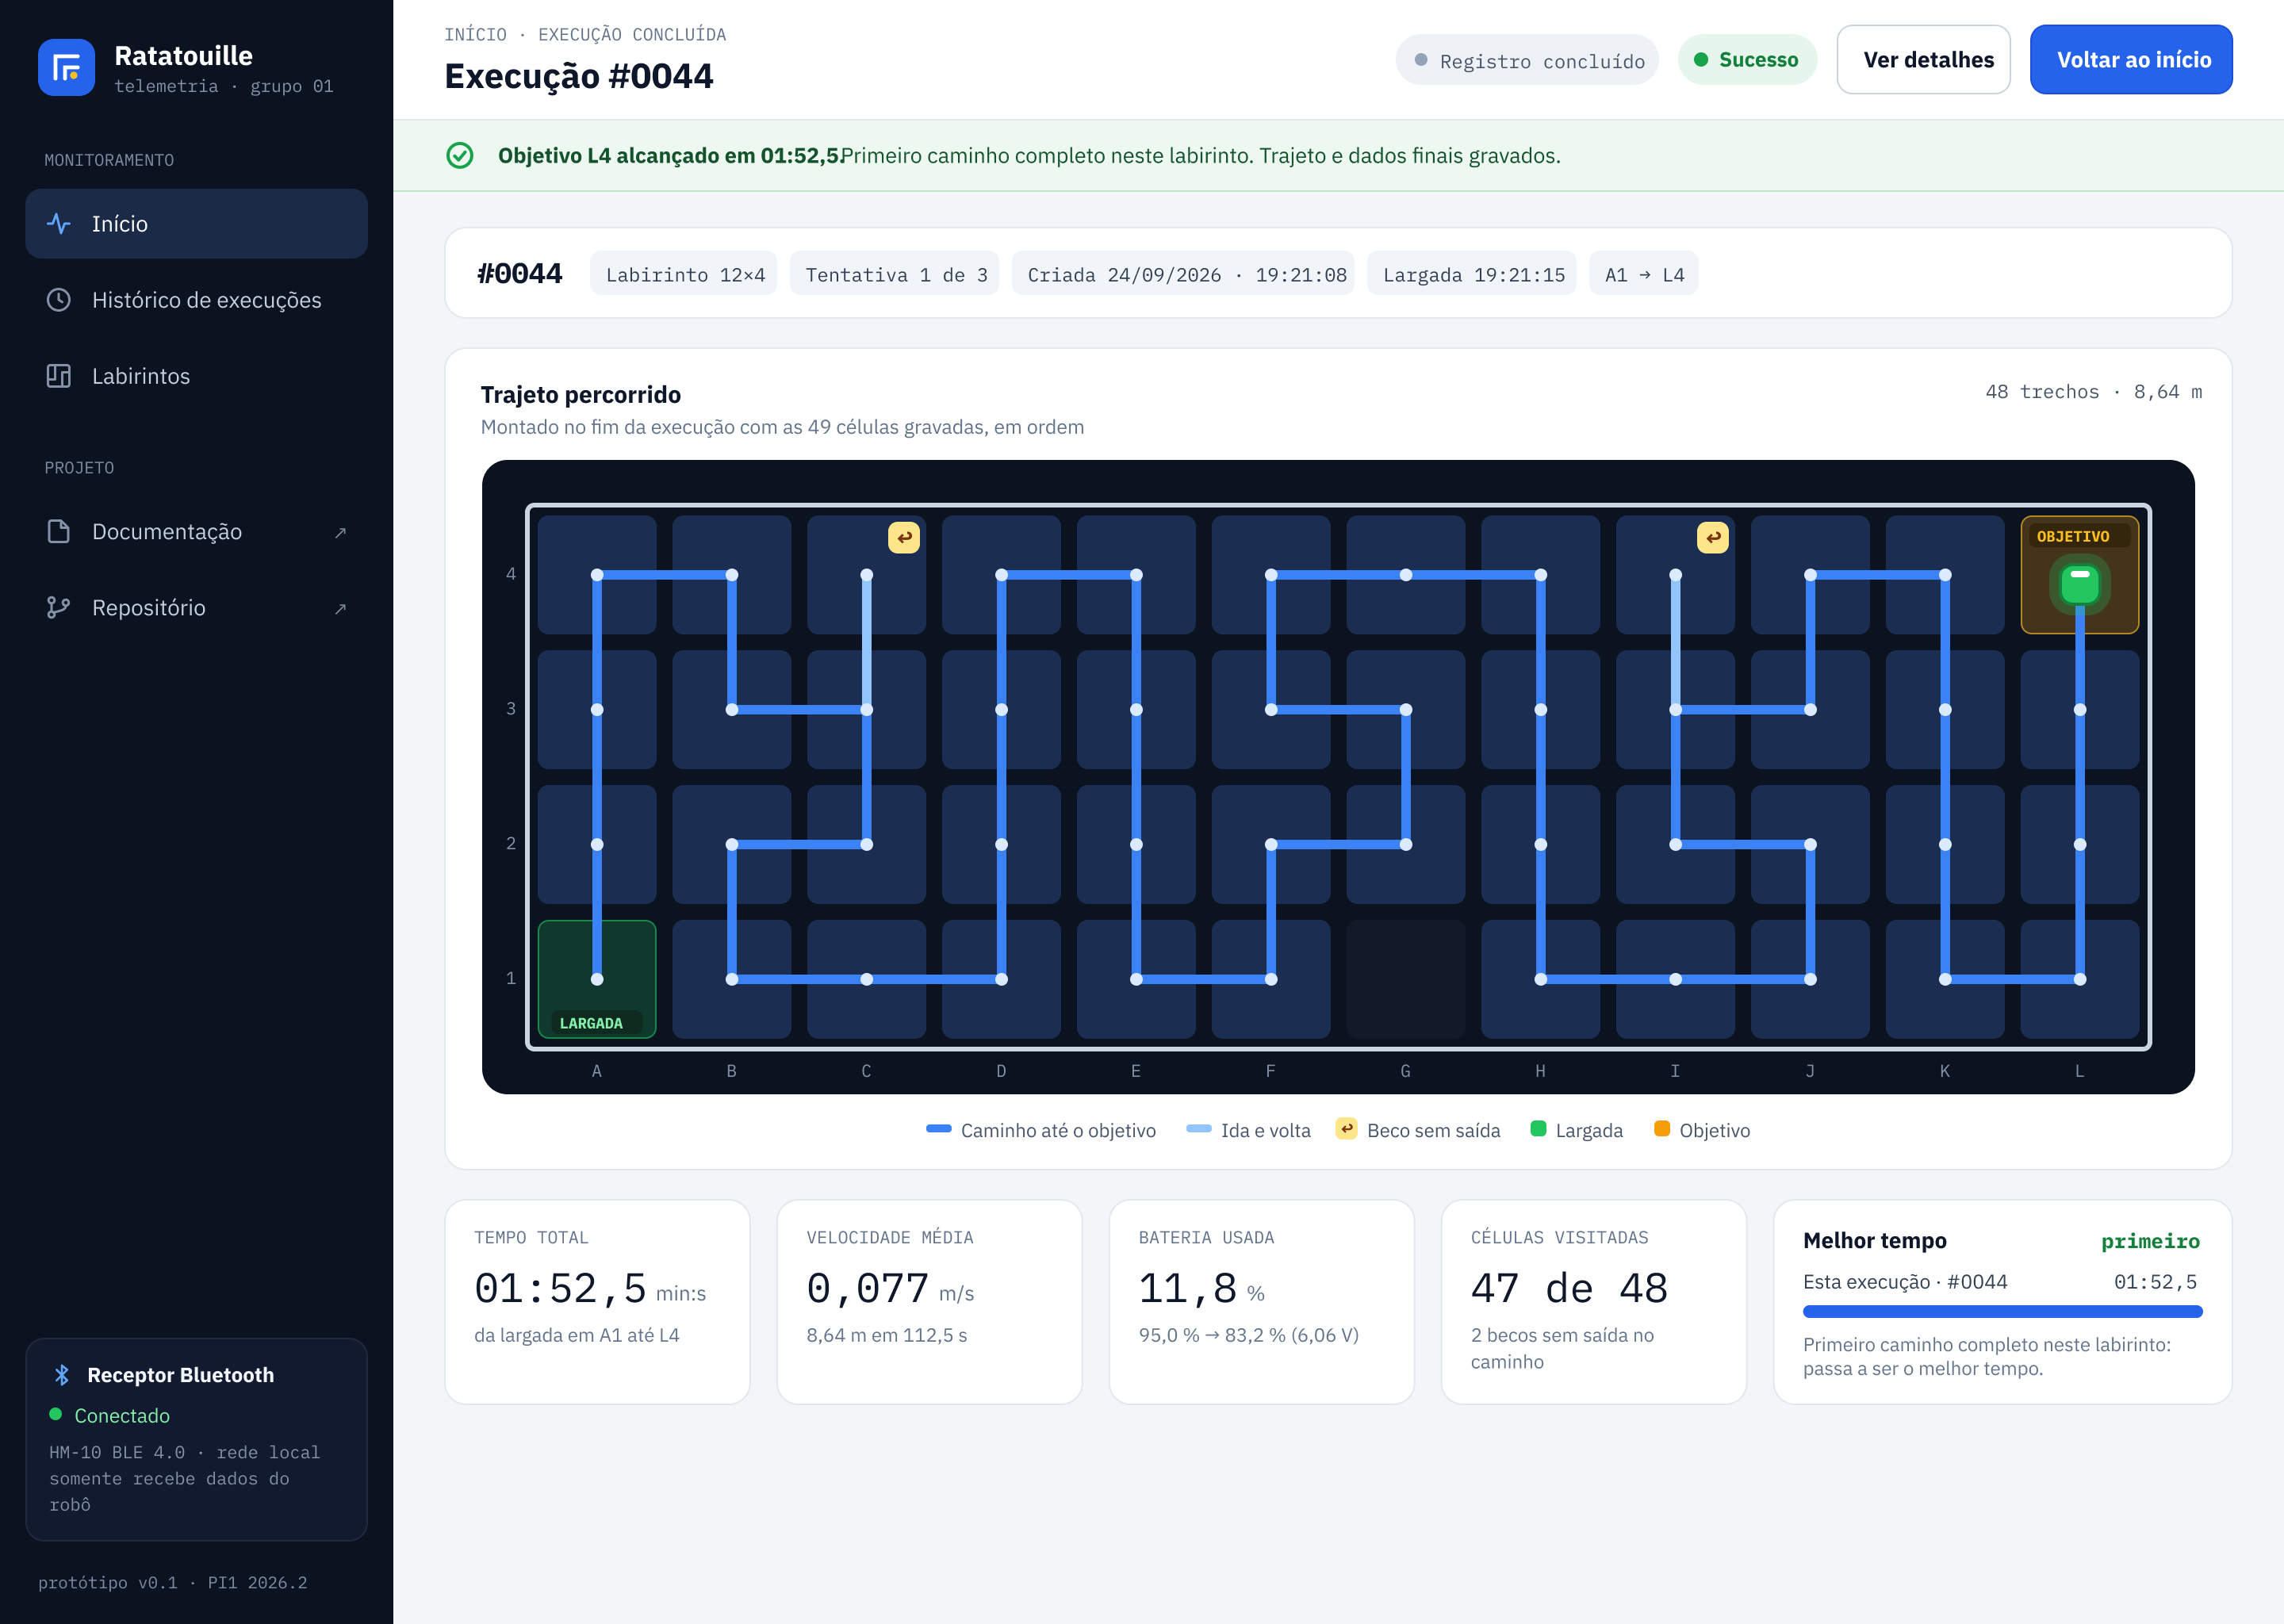Click the green check circle in banner
Viewport: 2284px width, 1624px height.
point(460,156)
